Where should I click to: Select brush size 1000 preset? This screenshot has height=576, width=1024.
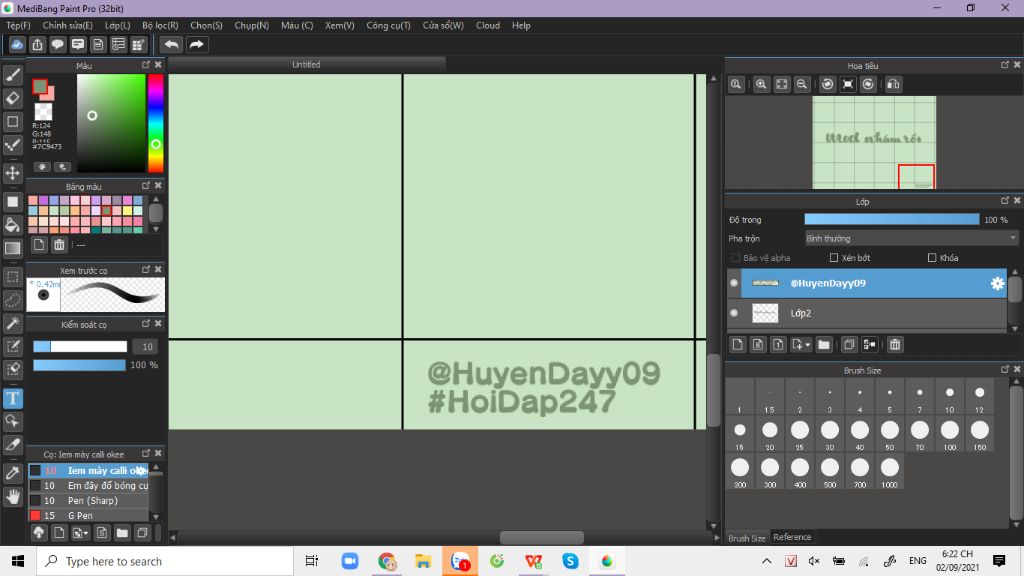(x=889, y=473)
